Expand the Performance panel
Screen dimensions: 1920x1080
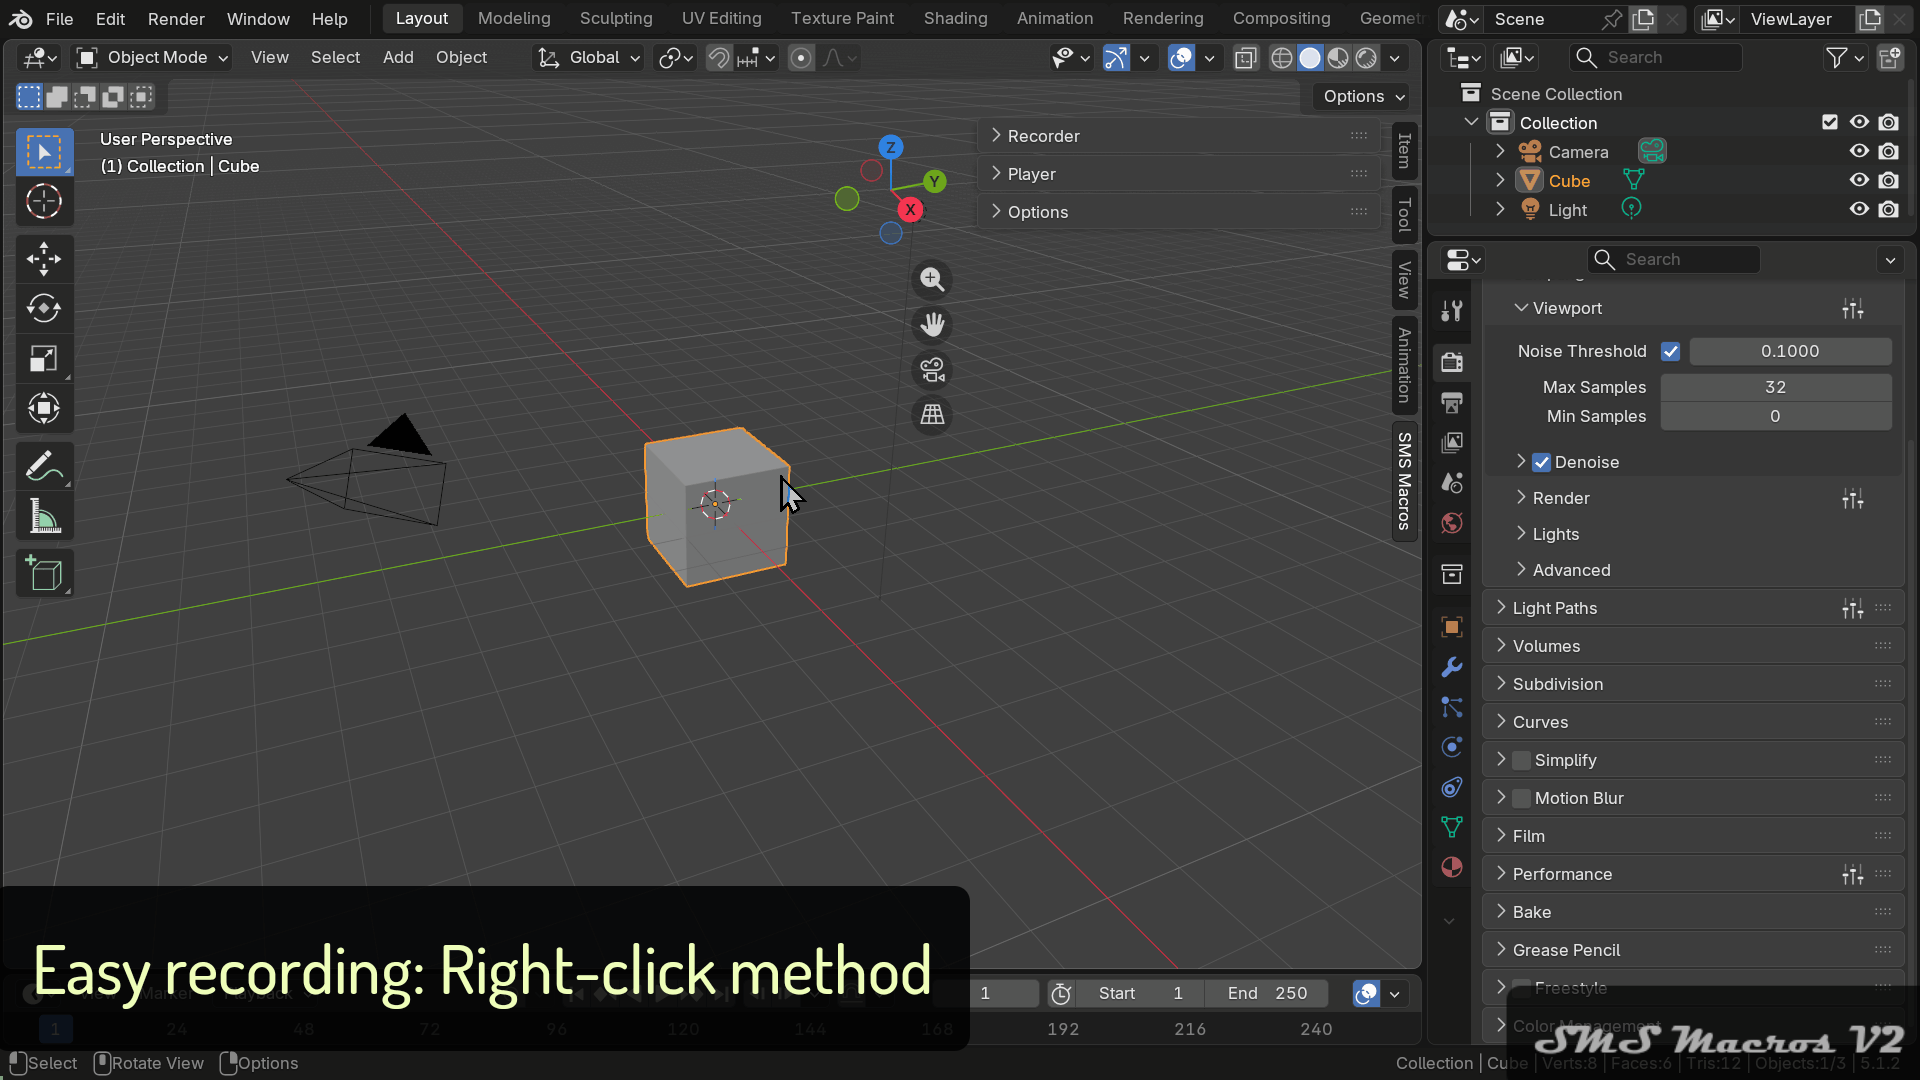point(1693,874)
